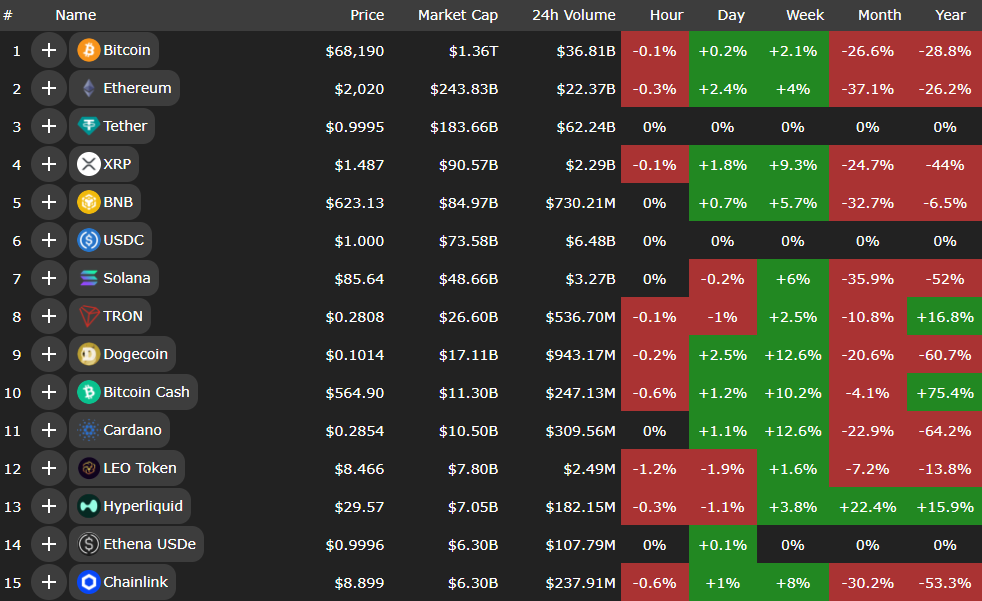Click the Solana logo icon
The width and height of the screenshot is (982, 601).
(88, 278)
